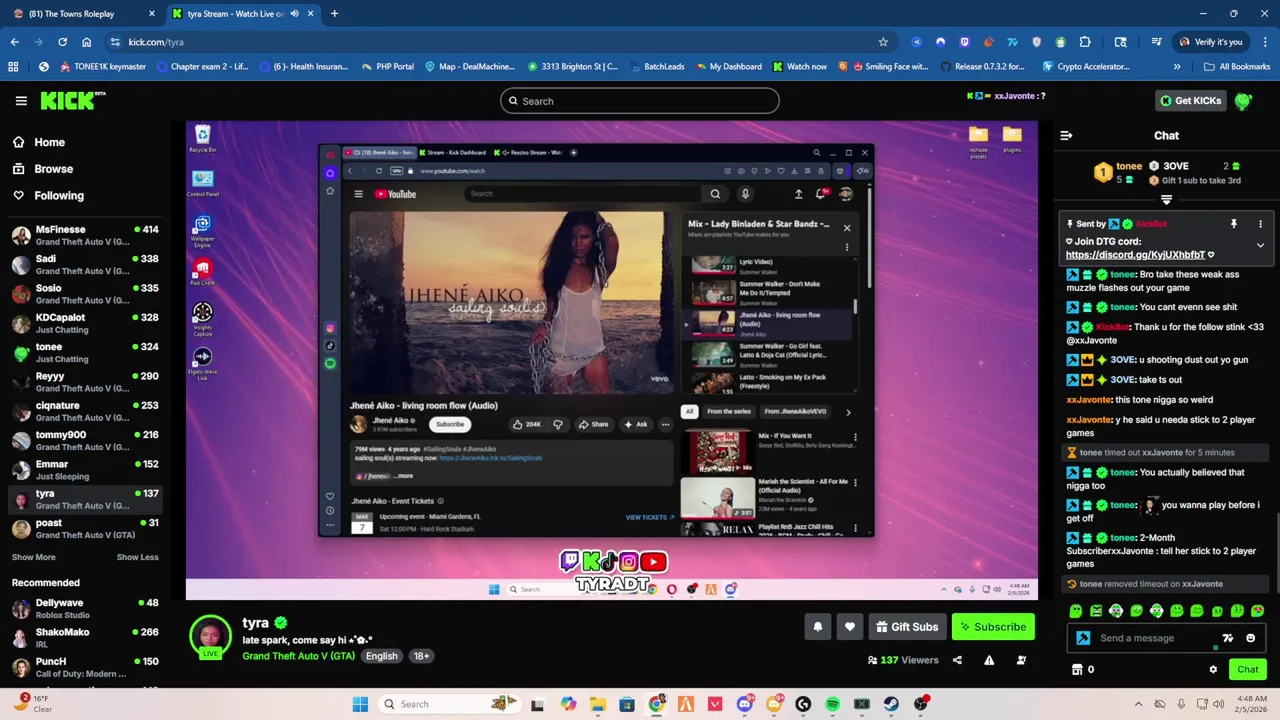Select the tyra Stream tab

pos(243,14)
